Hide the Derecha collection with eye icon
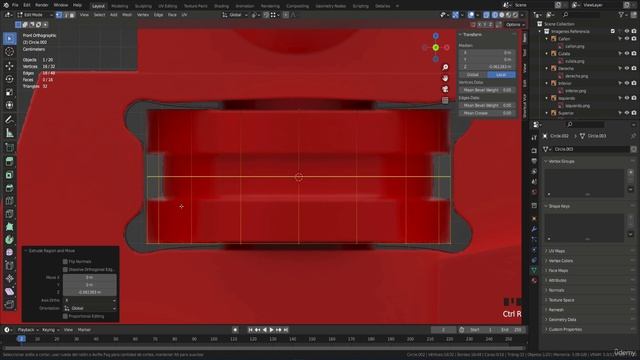The width and height of the screenshot is (640, 360). (627, 69)
